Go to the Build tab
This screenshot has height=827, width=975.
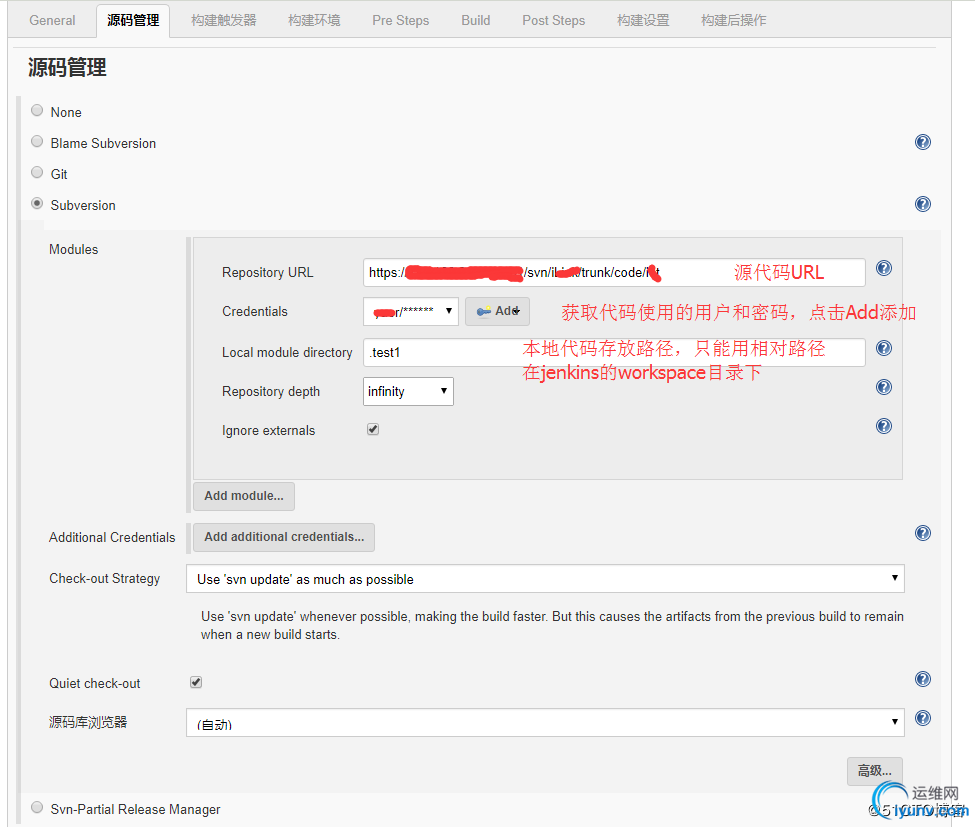[x=476, y=21]
